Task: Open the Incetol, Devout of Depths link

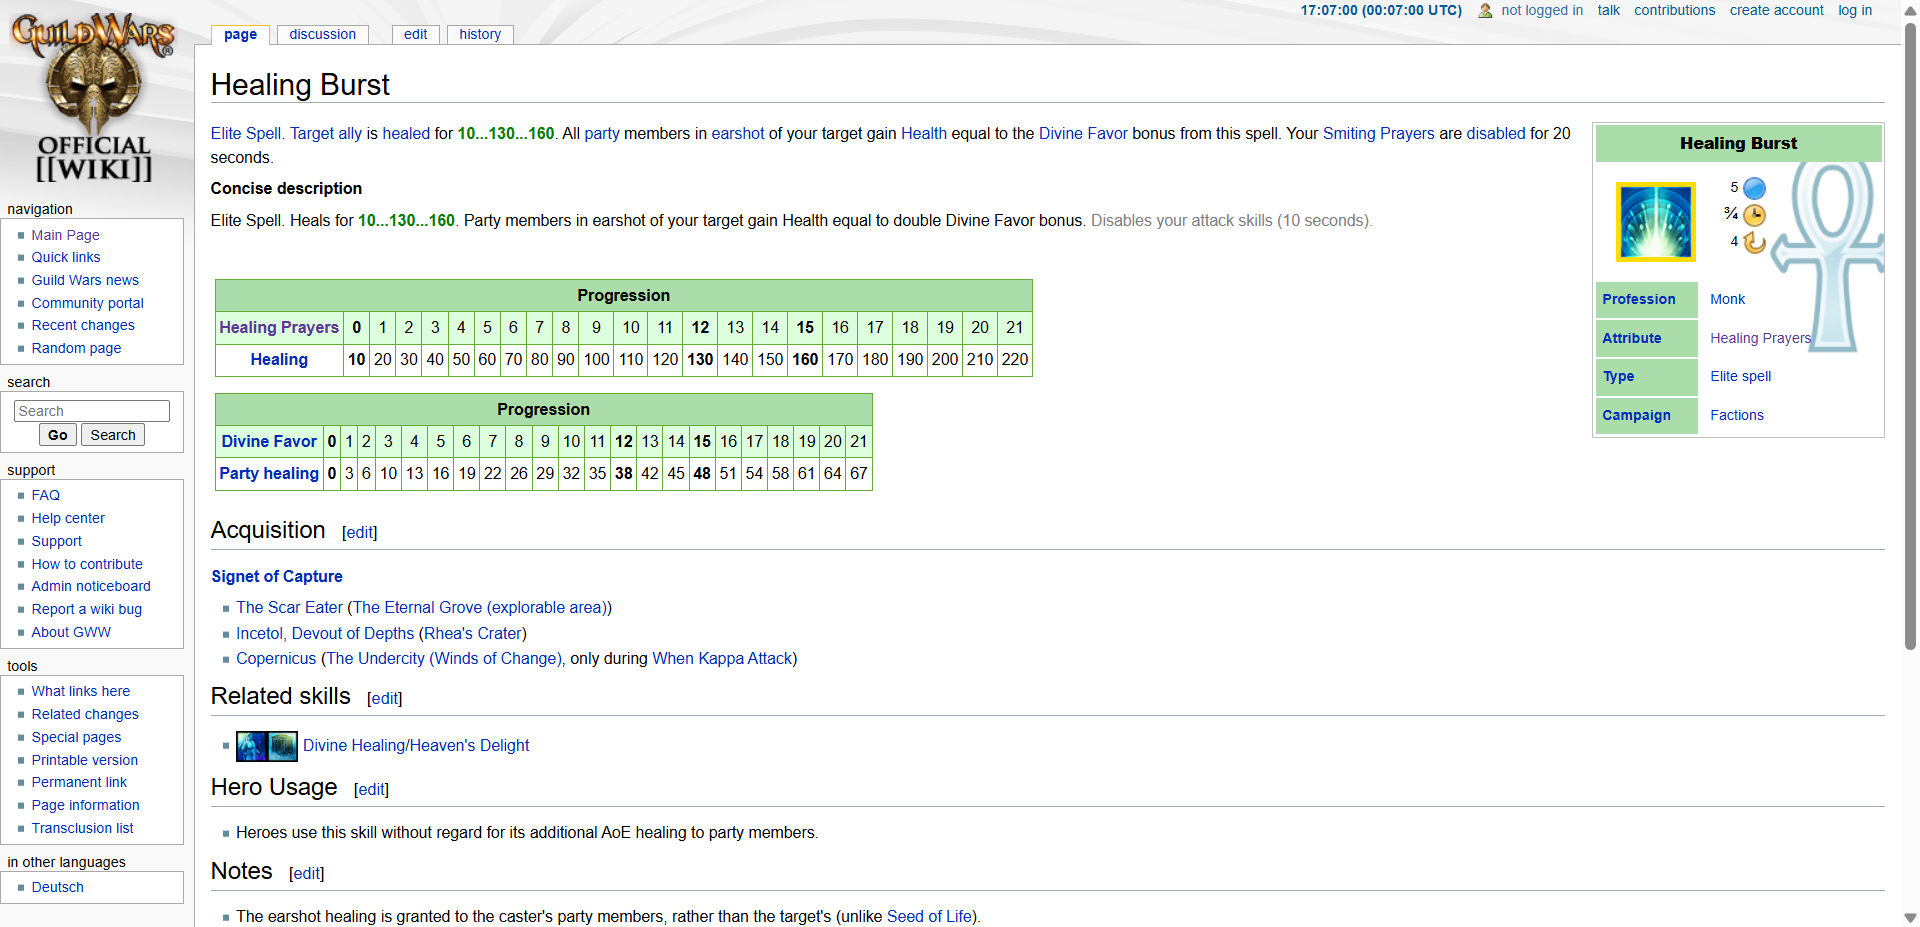Action: pos(325,633)
